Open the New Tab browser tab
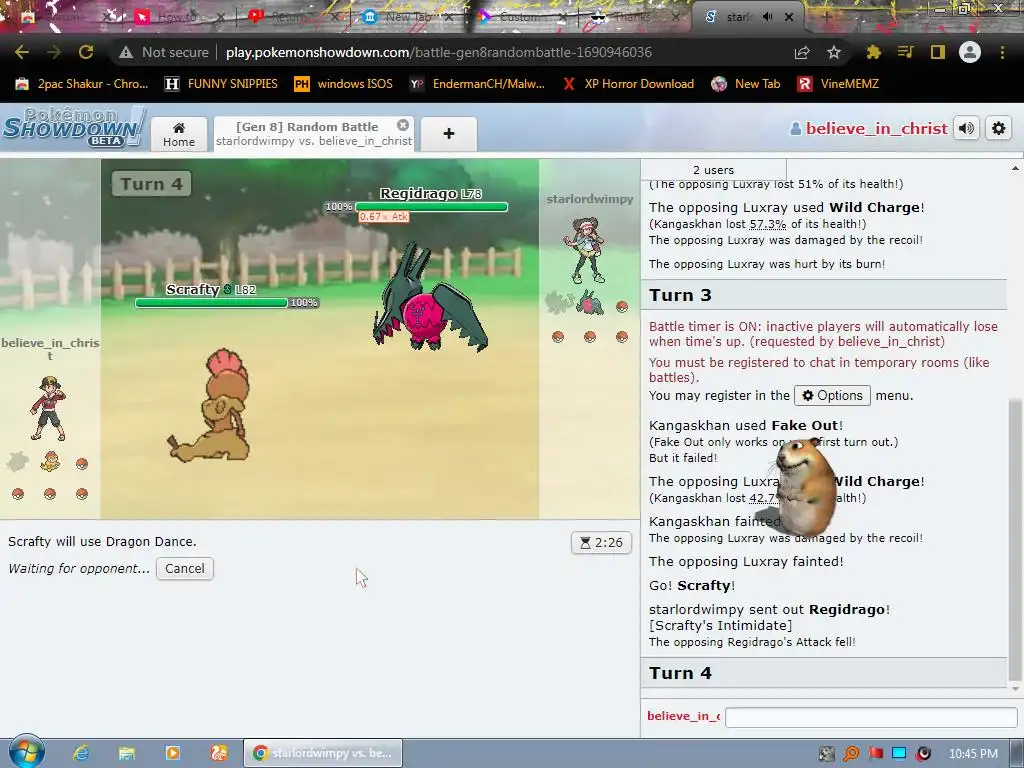The image size is (1024, 768). pyautogui.click(x=408, y=17)
